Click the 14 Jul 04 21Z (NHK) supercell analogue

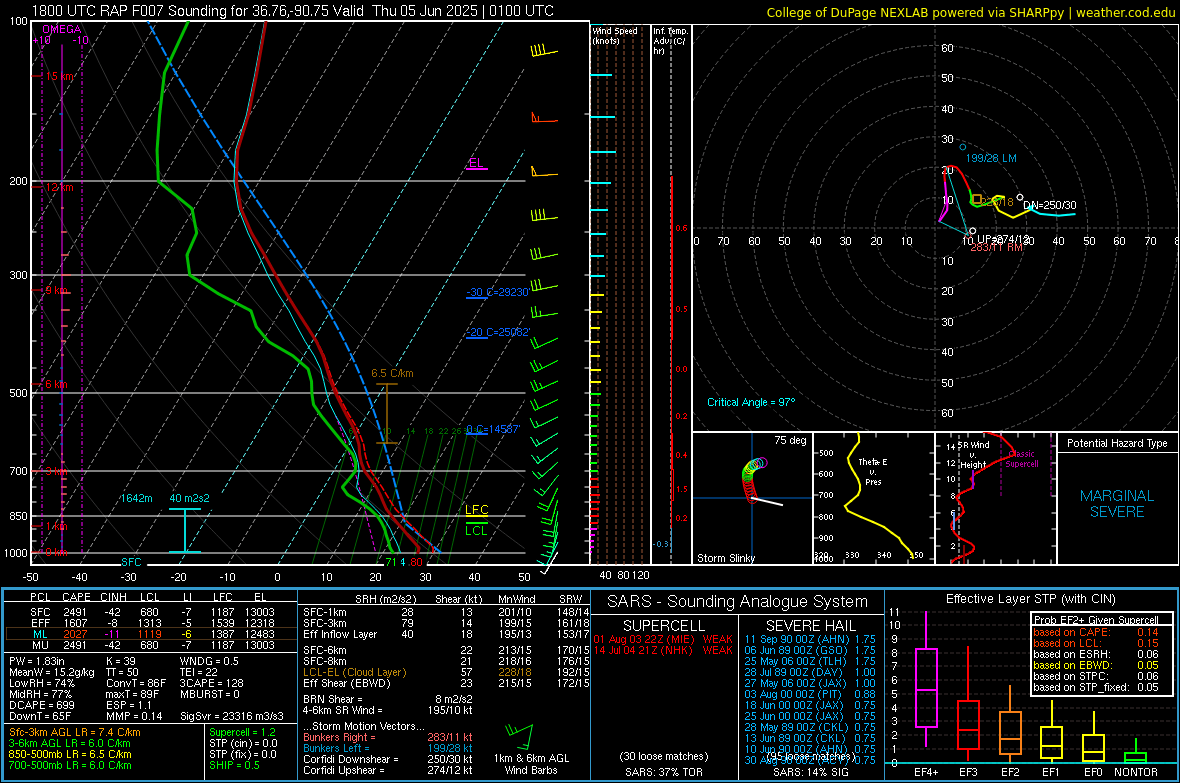(x=663, y=650)
